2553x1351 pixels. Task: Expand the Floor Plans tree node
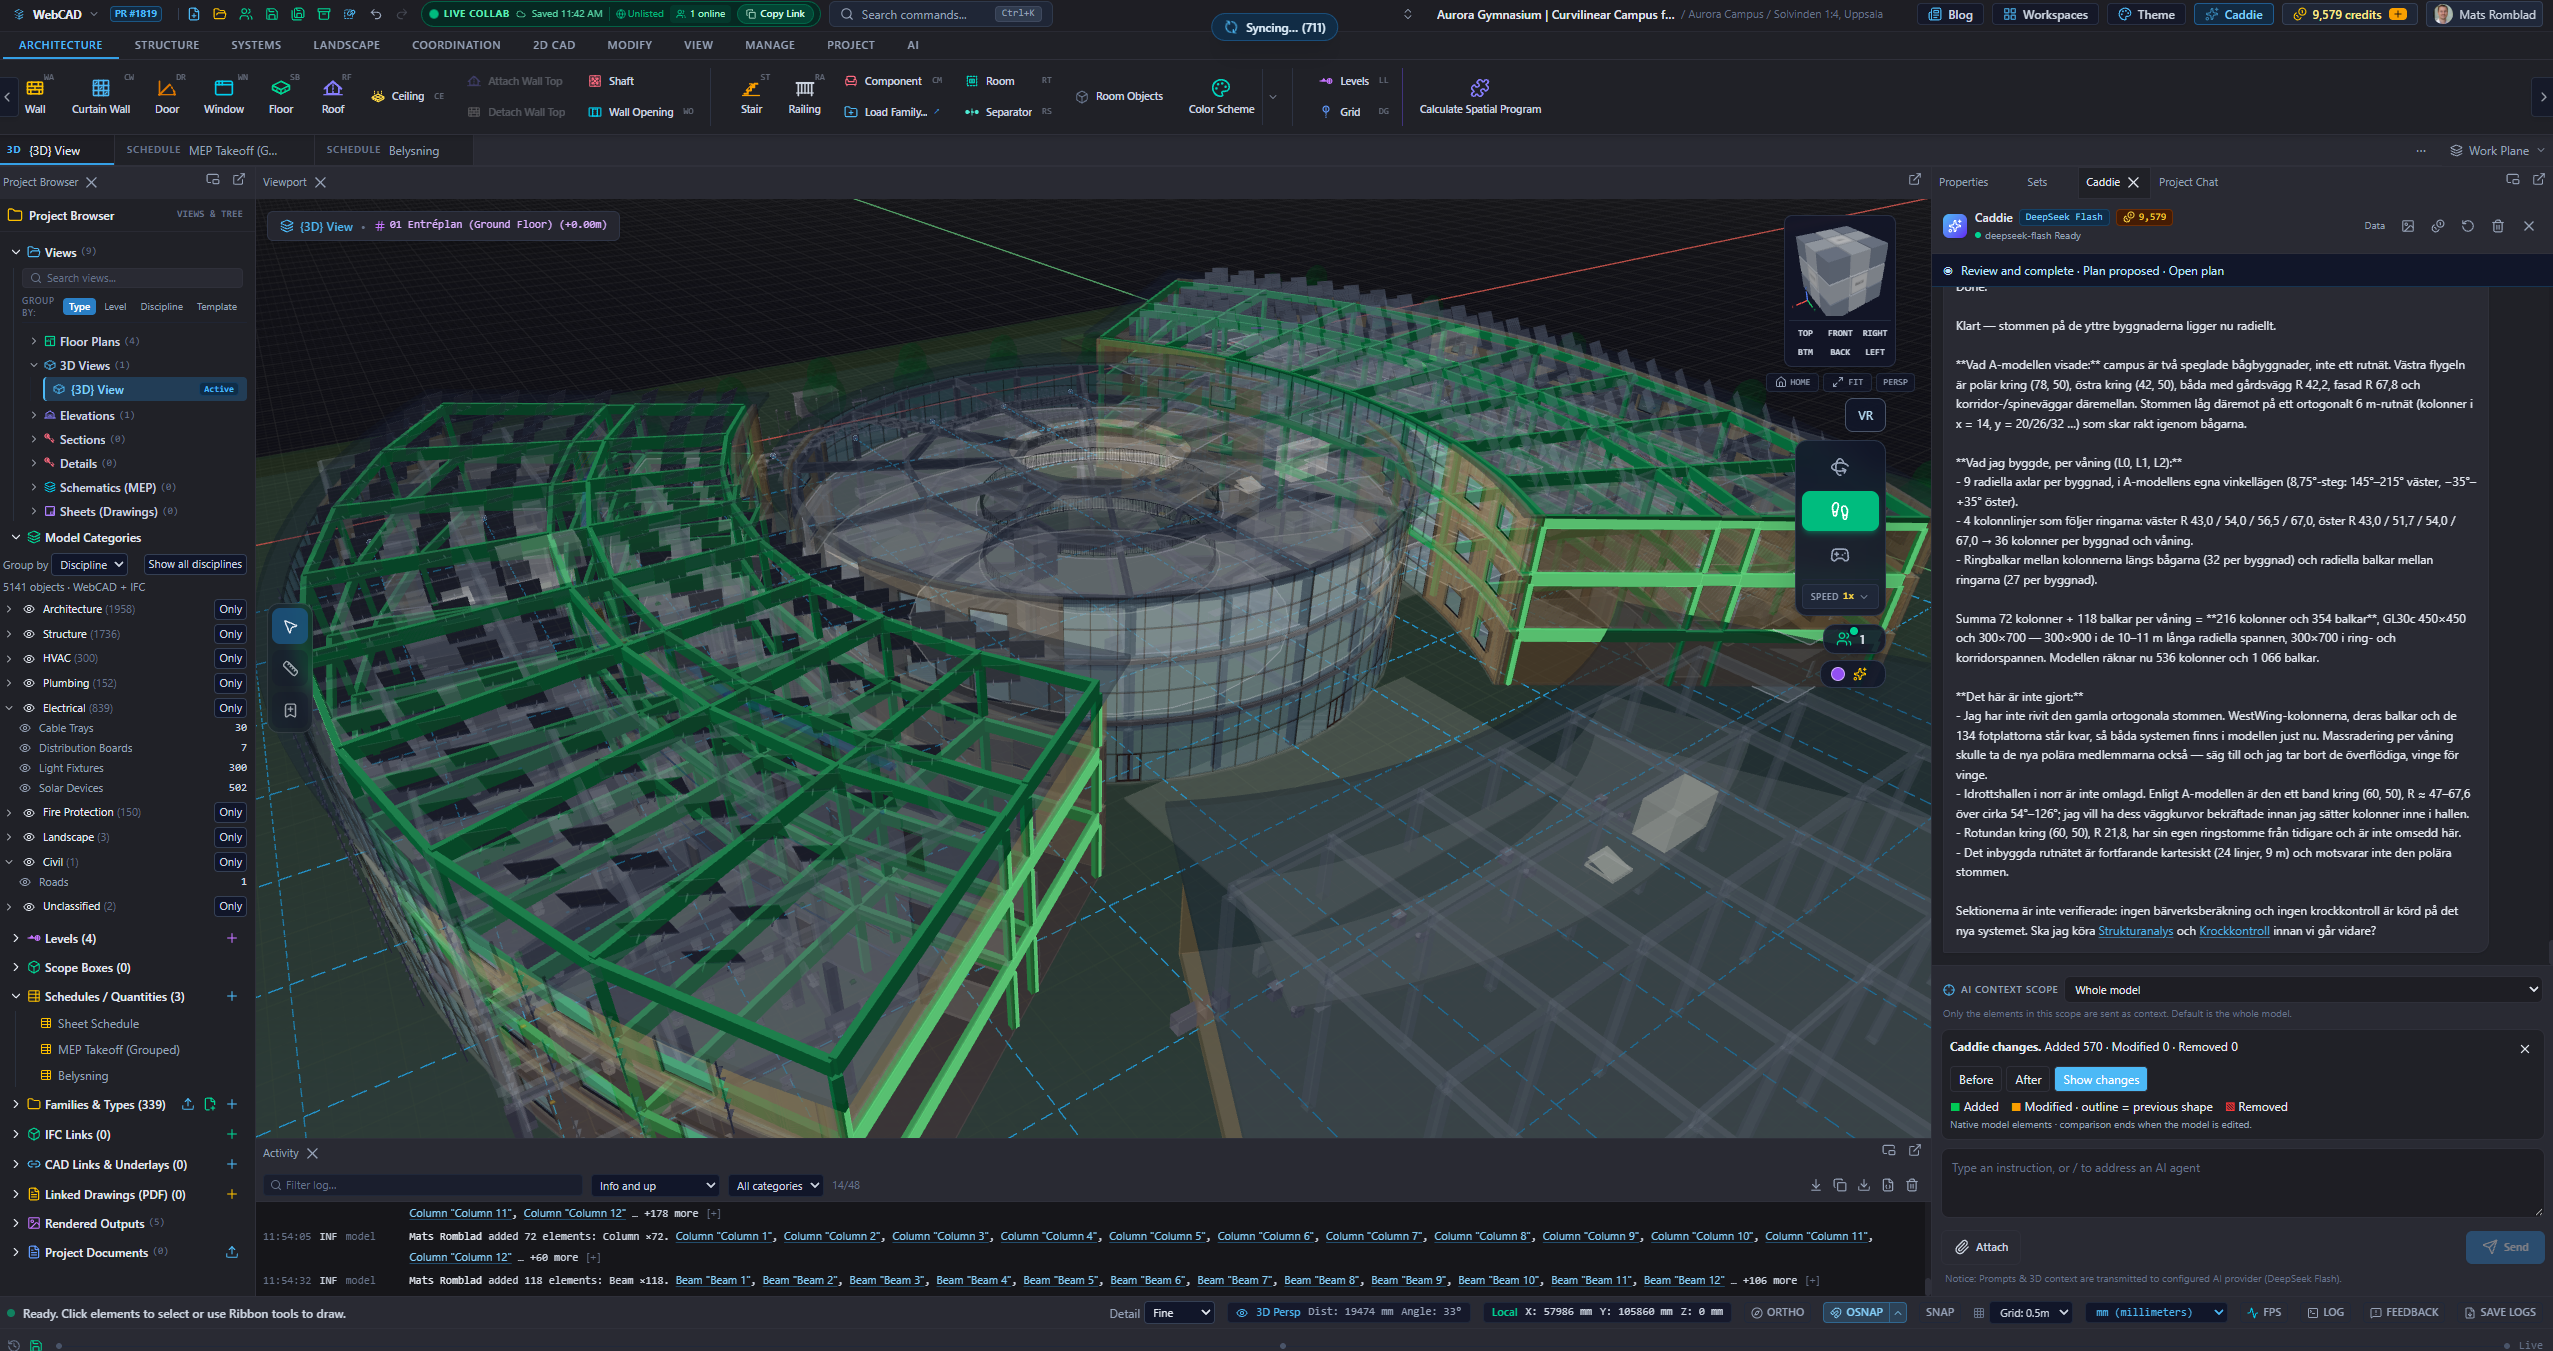point(33,341)
